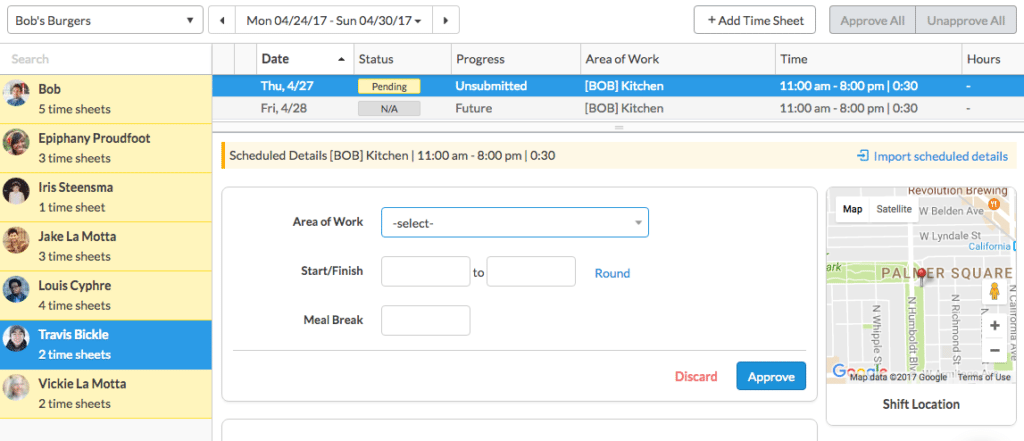Click the Round link

[x=612, y=273]
